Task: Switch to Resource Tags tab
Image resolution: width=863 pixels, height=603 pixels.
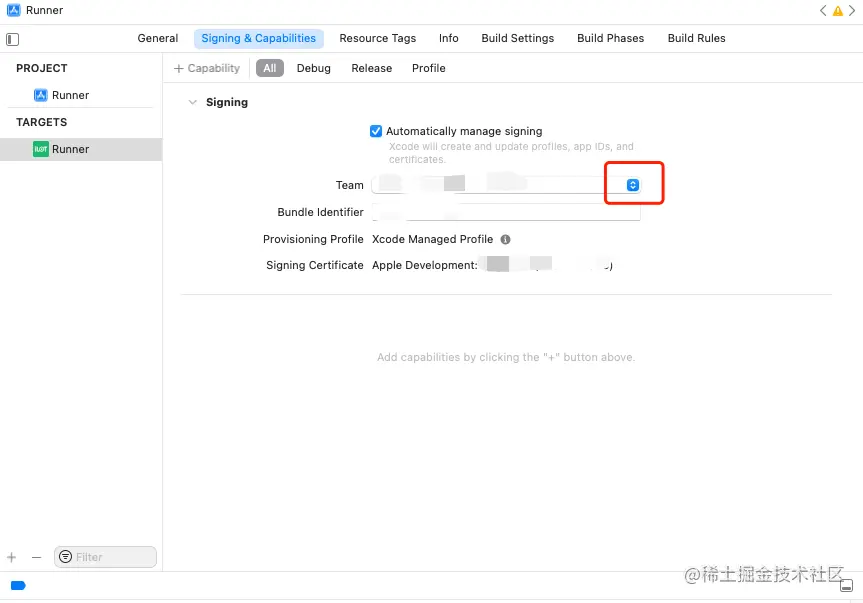Action: pyautogui.click(x=378, y=38)
